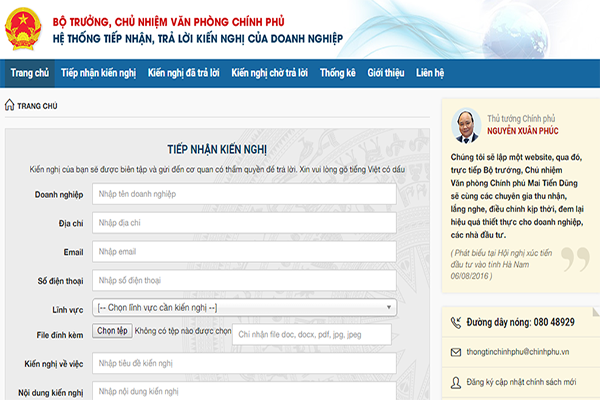The image size is (600, 400).
Task: Focus the Doanh nghiệp name input field
Action: click(x=244, y=194)
